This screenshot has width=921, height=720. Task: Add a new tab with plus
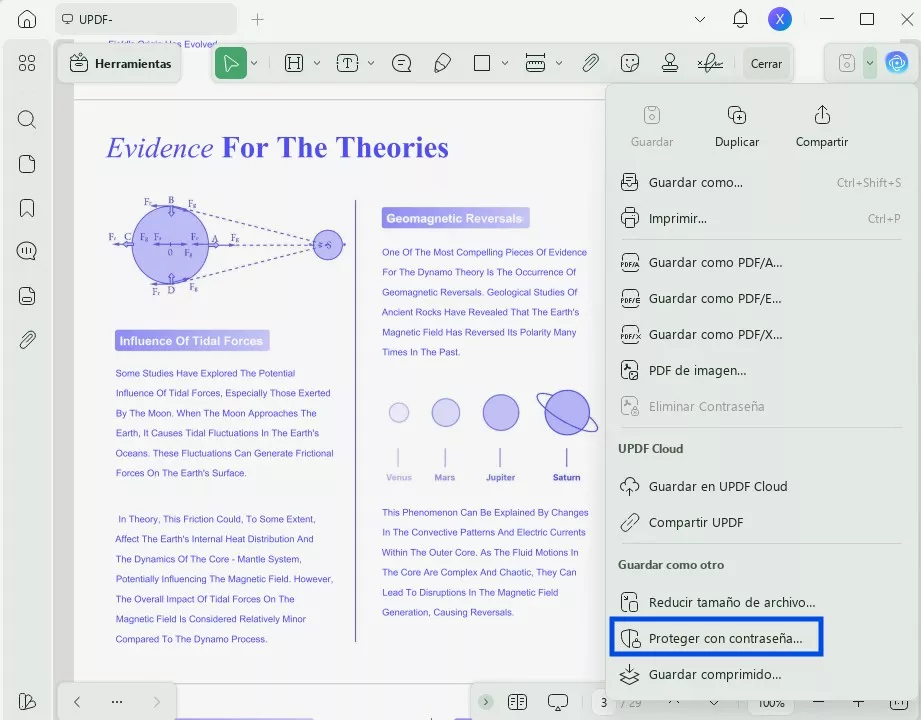point(257,19)
